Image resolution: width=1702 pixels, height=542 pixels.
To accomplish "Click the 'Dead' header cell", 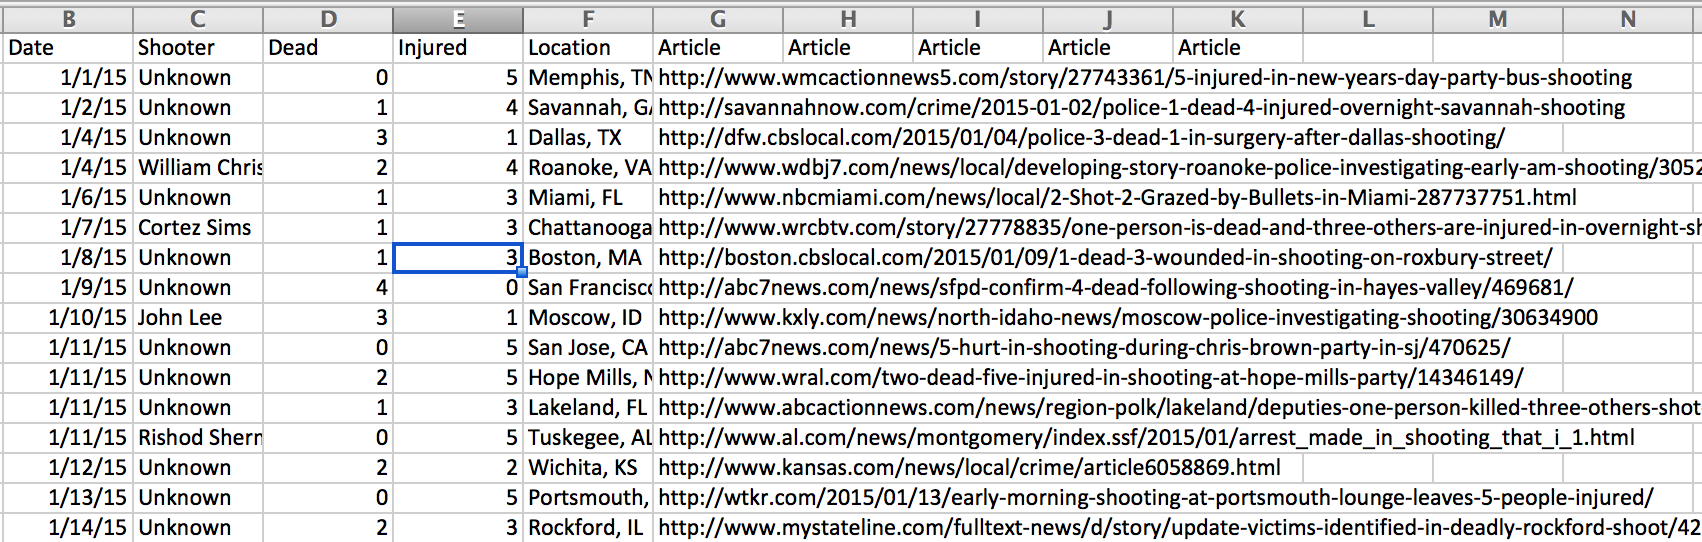I will pos(328,48).
